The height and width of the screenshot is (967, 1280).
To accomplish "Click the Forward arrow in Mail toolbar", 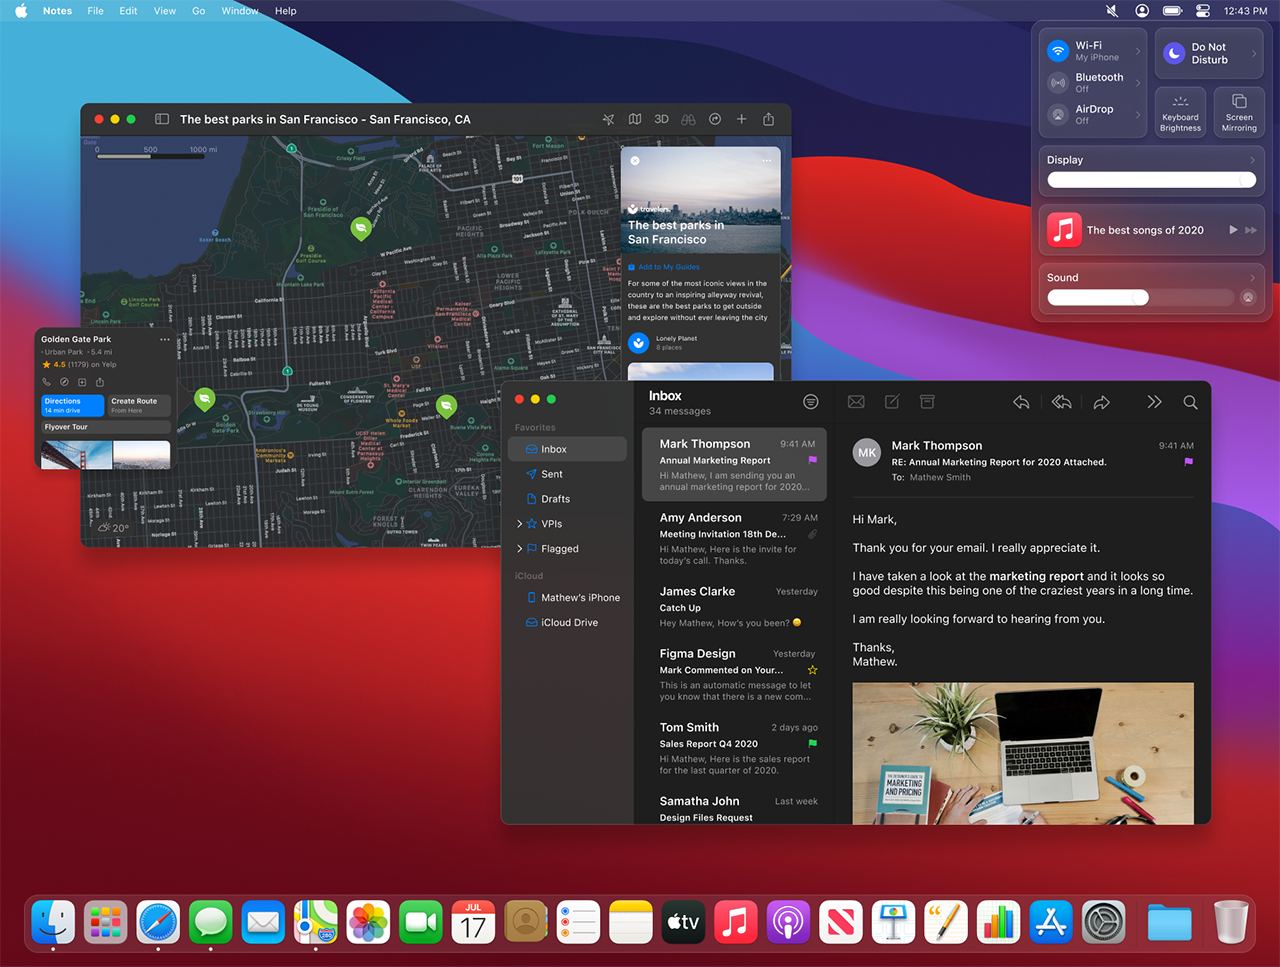I will [1101, 402].
